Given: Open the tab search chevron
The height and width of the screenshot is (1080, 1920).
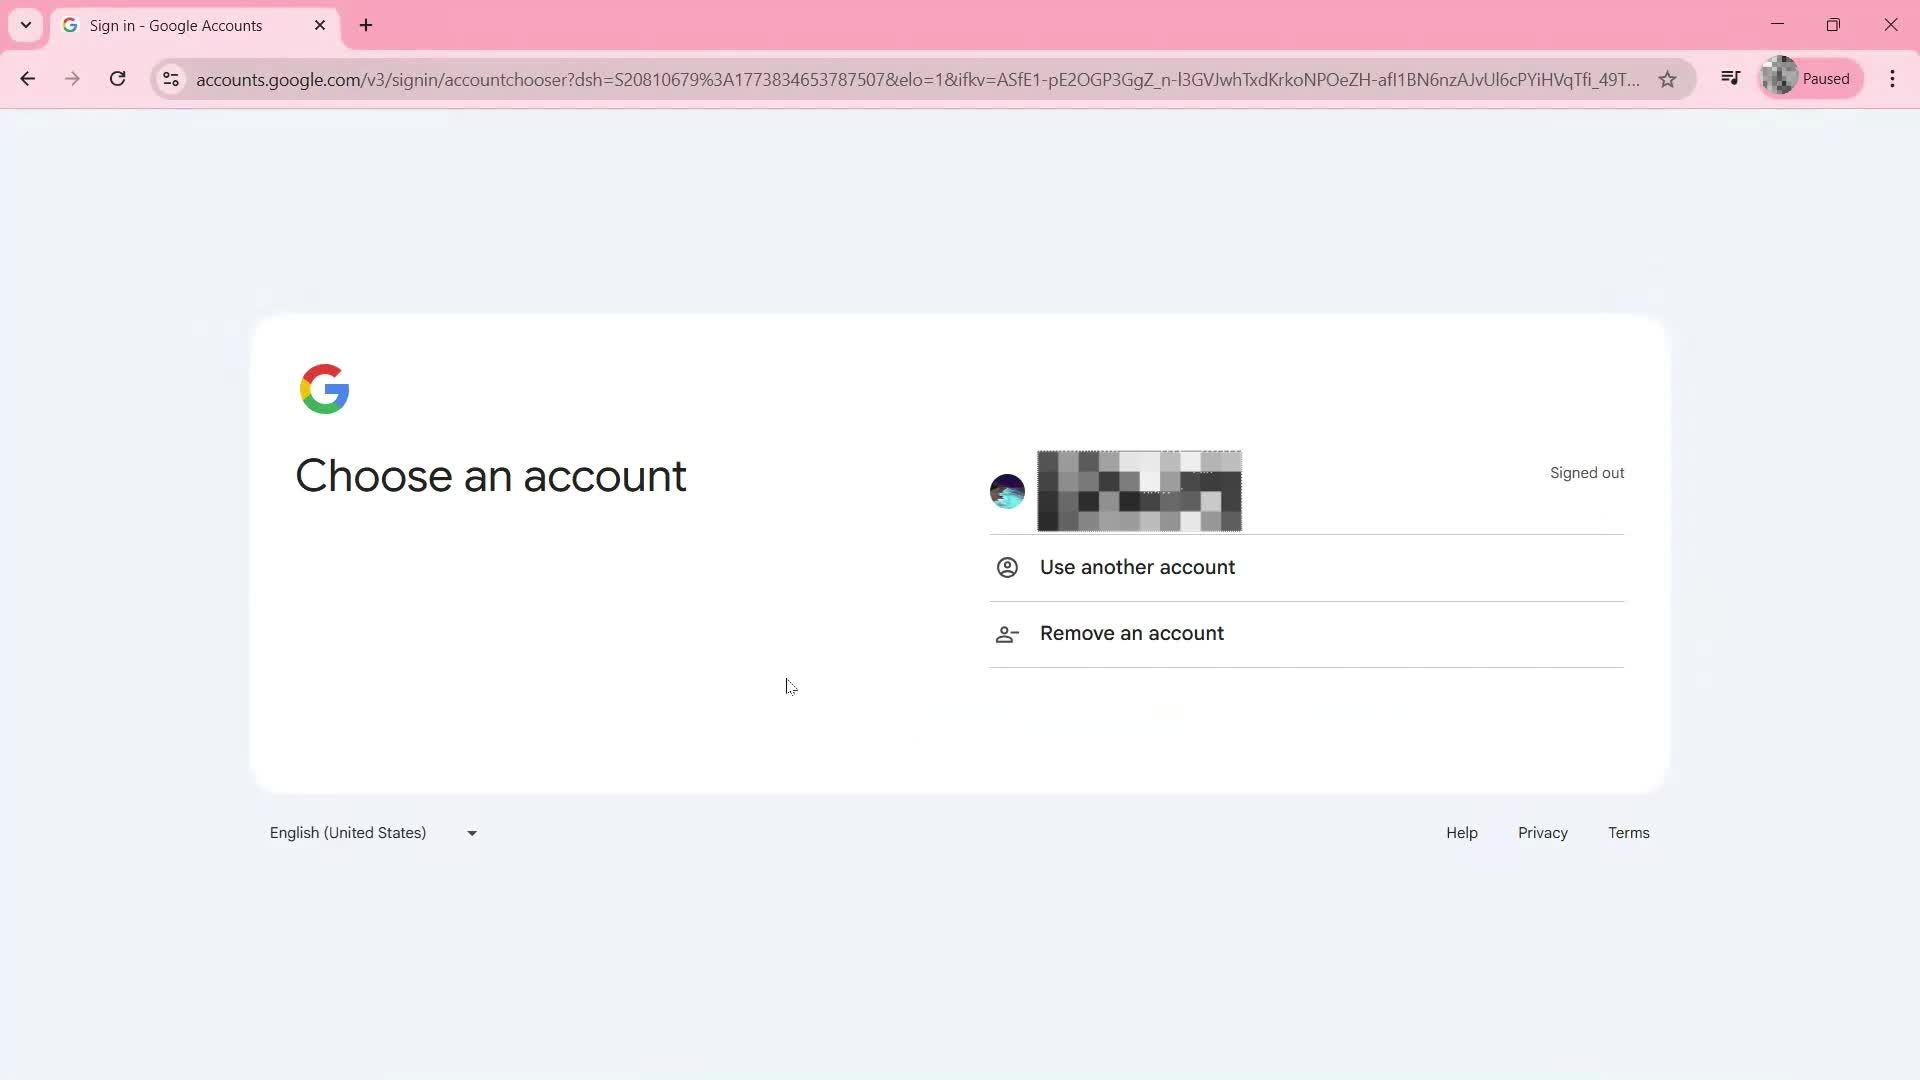Looking at the screenshot, I should click(x=25, y=25).
